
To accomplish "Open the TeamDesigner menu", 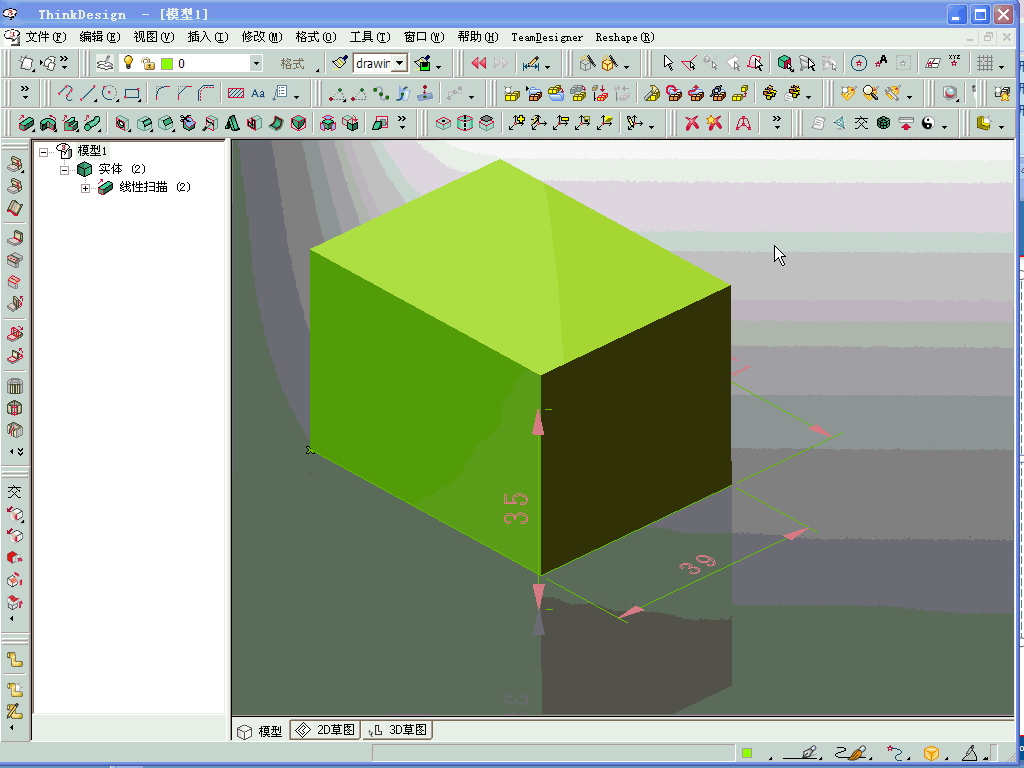I will point(547,37).
